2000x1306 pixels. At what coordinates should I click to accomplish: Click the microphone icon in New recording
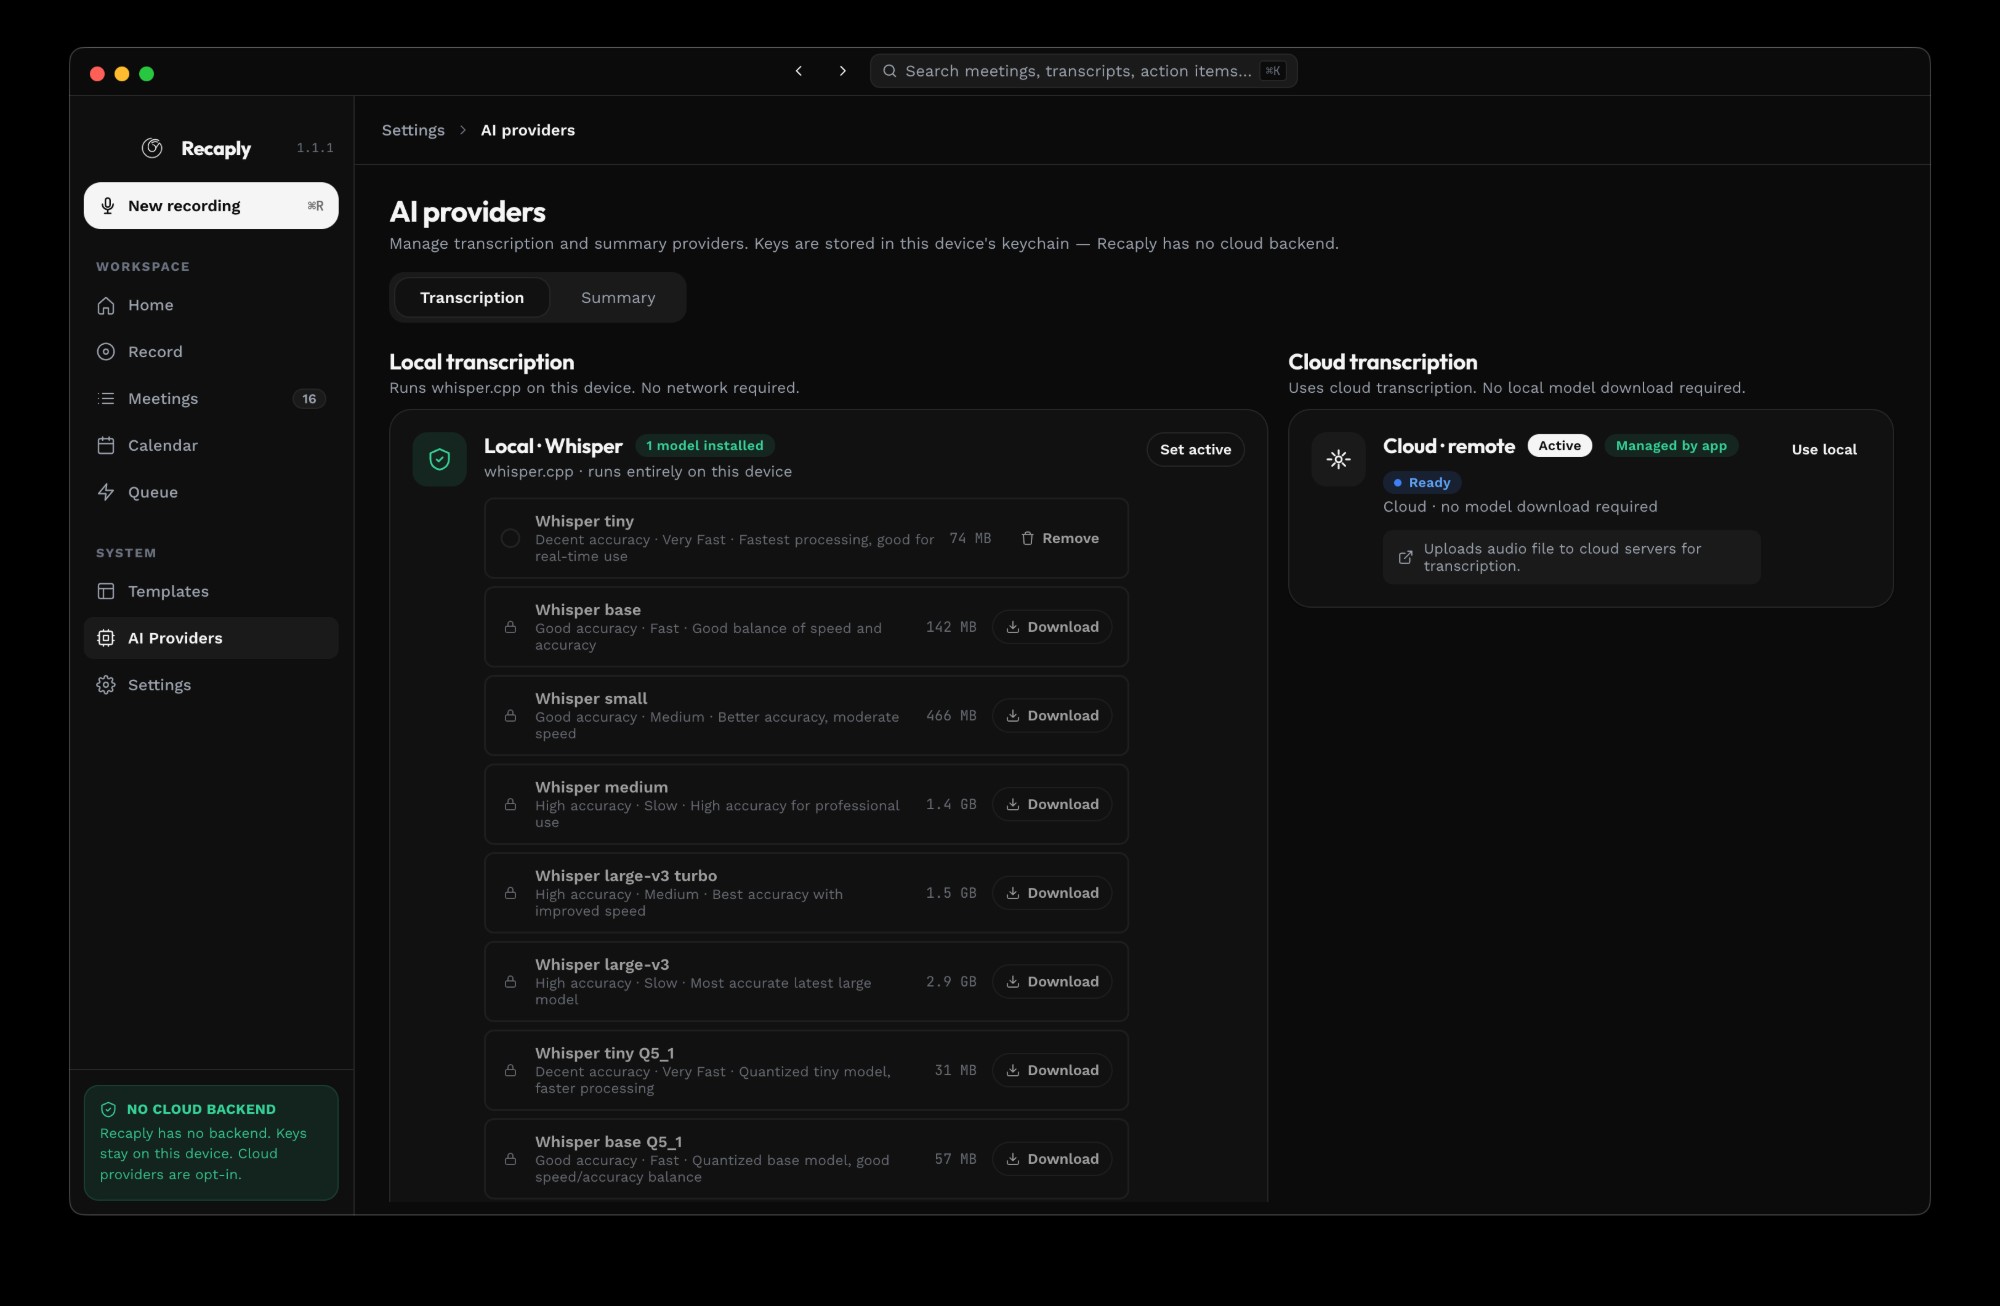[x=108, y=206]
